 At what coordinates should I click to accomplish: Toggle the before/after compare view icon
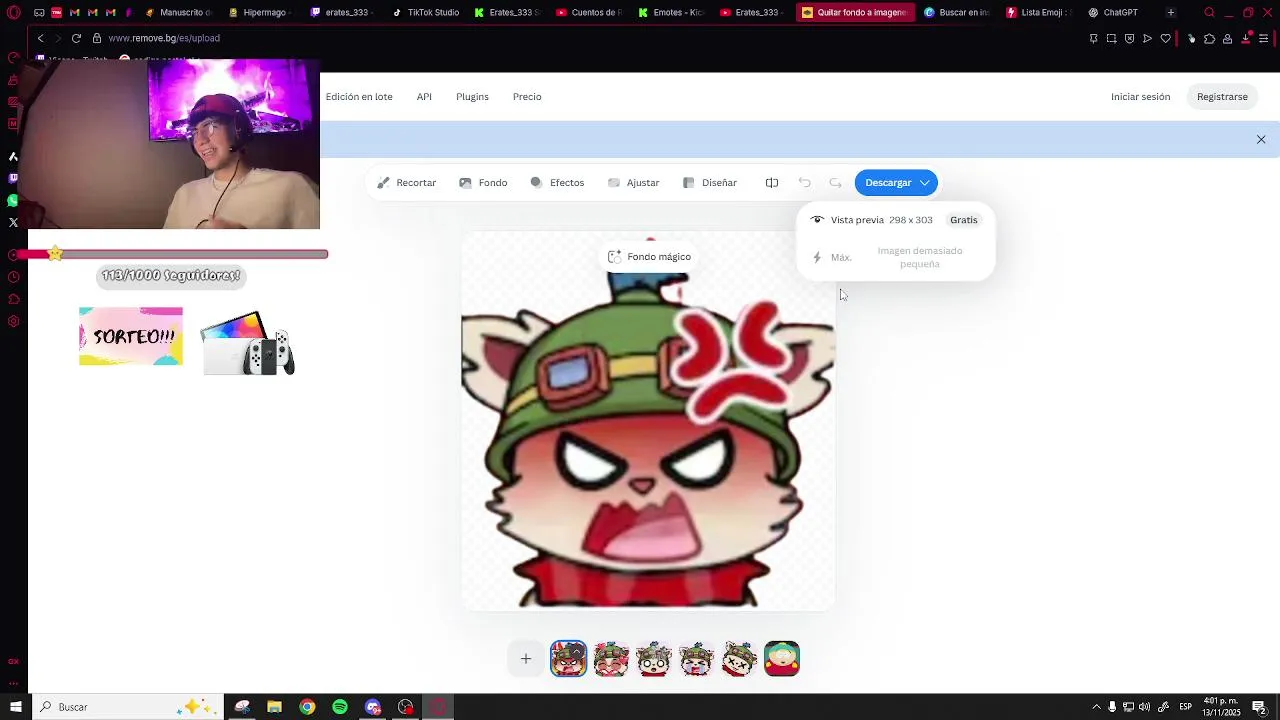click(x=772, y=183)
